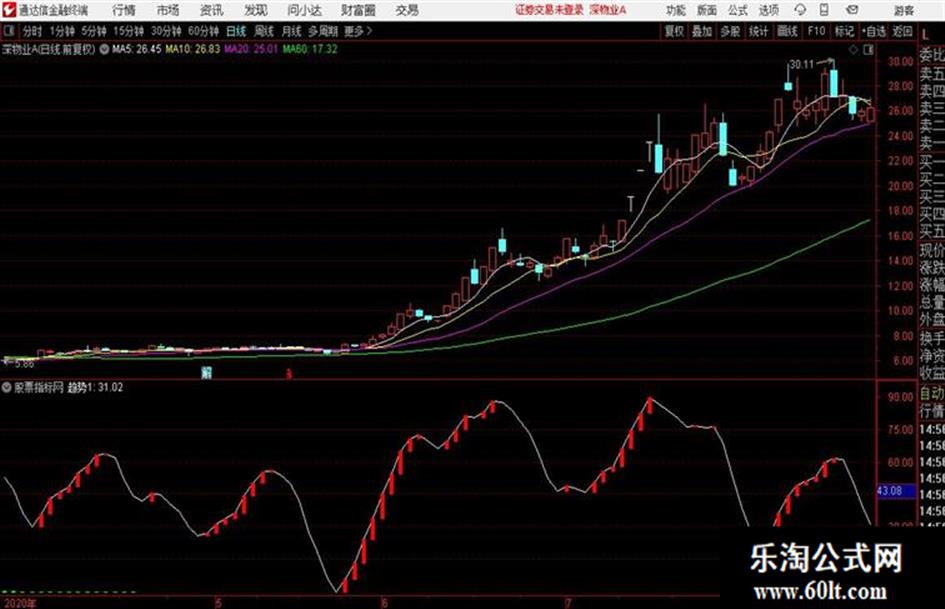Screen dimensions: 945x609
Task: Click the 返回 back button
Action: tap(902, 31)
